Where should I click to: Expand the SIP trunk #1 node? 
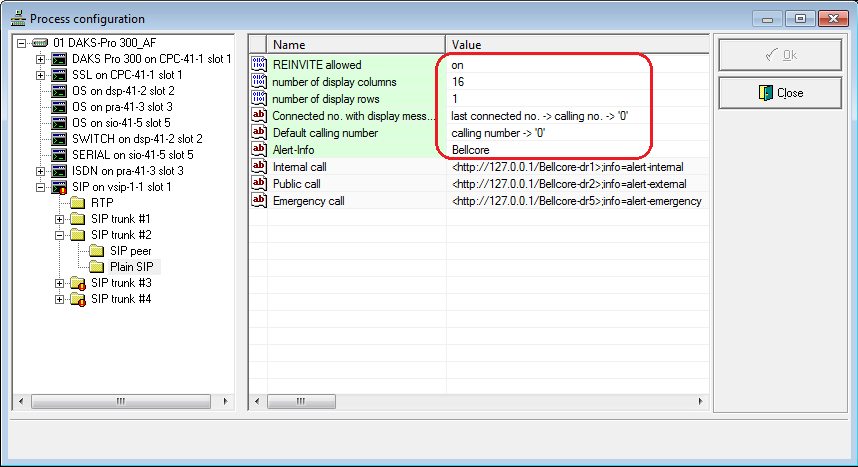(60, 219)
